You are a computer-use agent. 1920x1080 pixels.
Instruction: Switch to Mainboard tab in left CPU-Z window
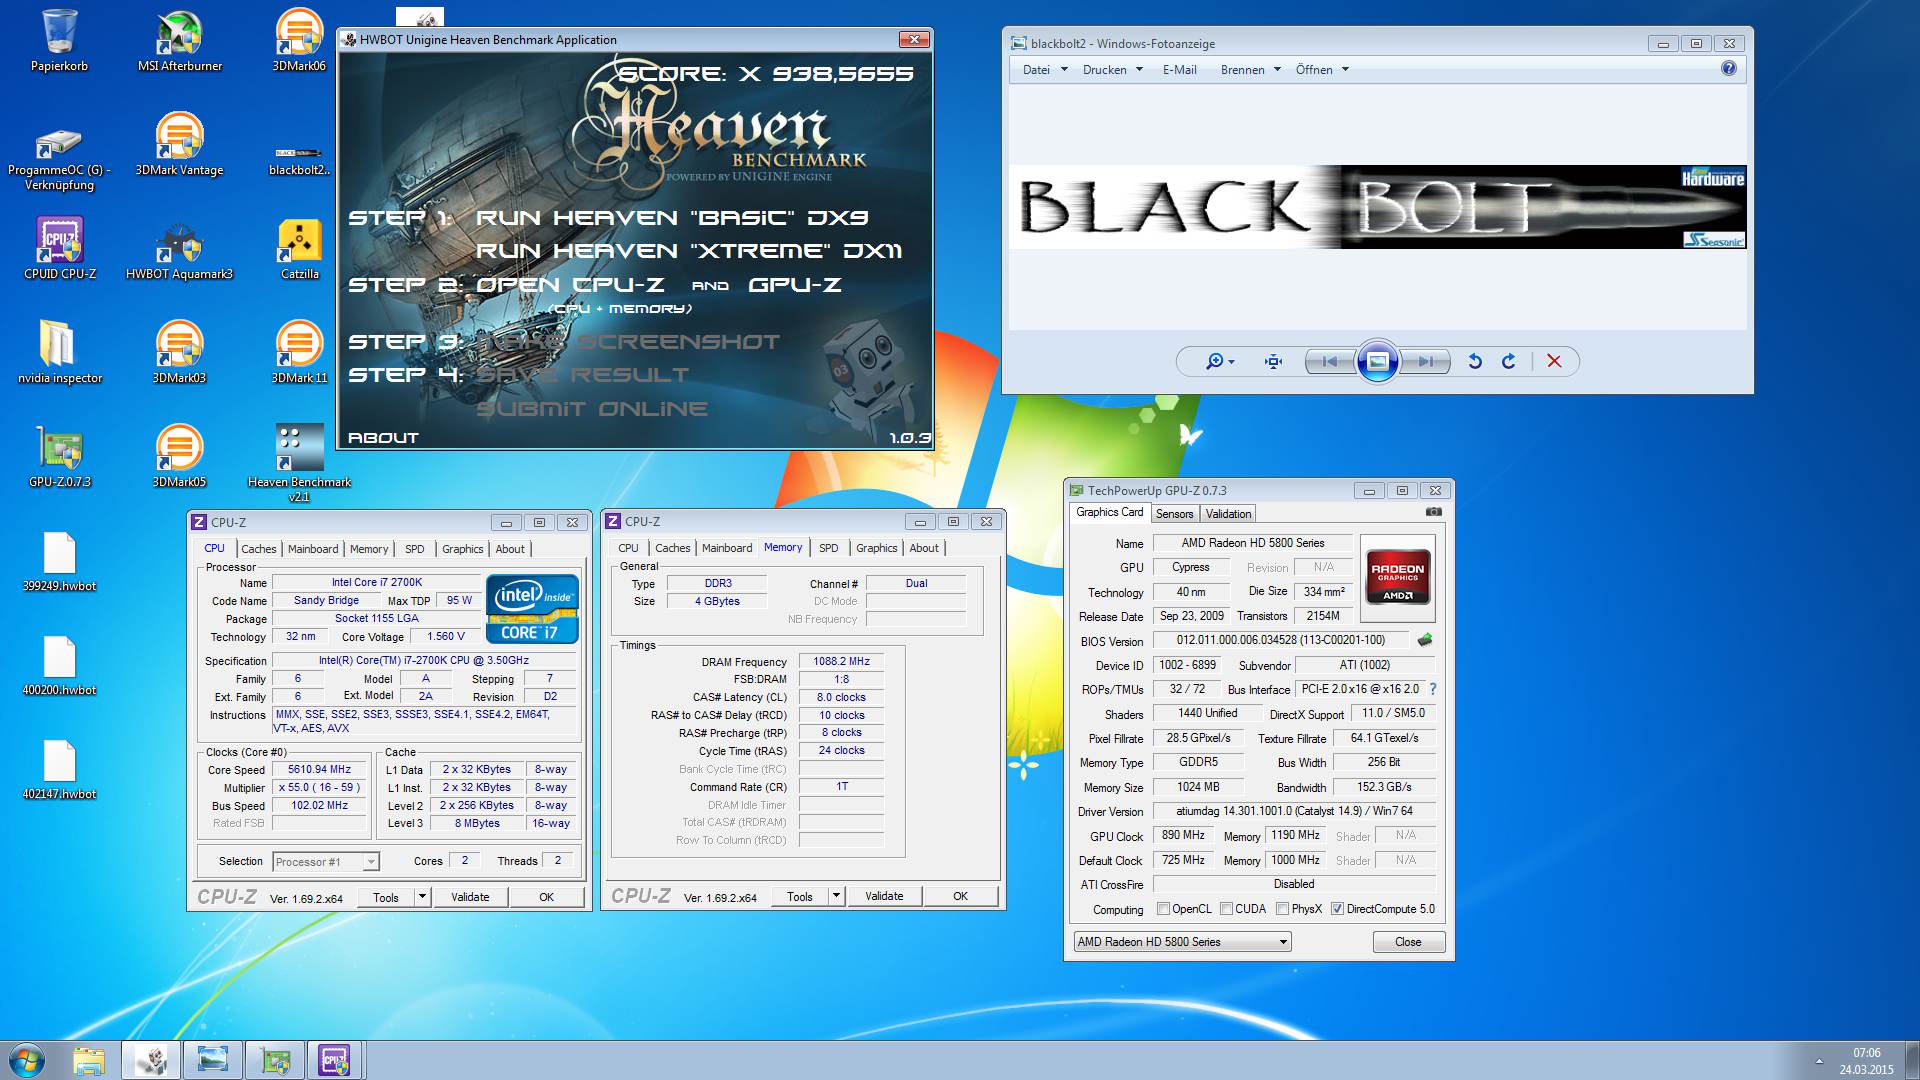coord(313,549)
